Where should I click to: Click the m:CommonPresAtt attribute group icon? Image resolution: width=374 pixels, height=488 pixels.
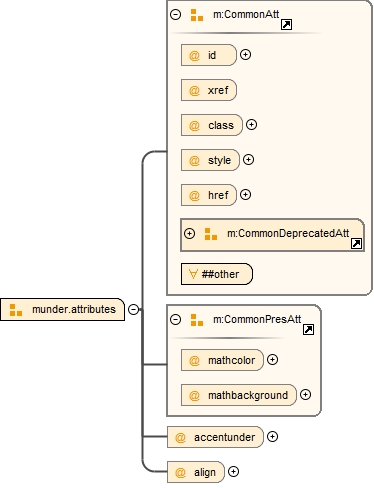pyautogui.click(x=197, y=320)
